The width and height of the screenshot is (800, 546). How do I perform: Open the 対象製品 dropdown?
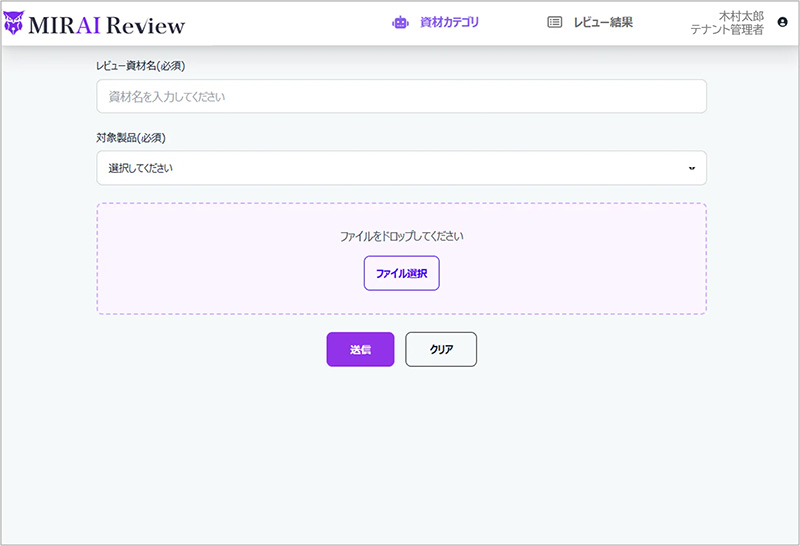click(401, 168)
